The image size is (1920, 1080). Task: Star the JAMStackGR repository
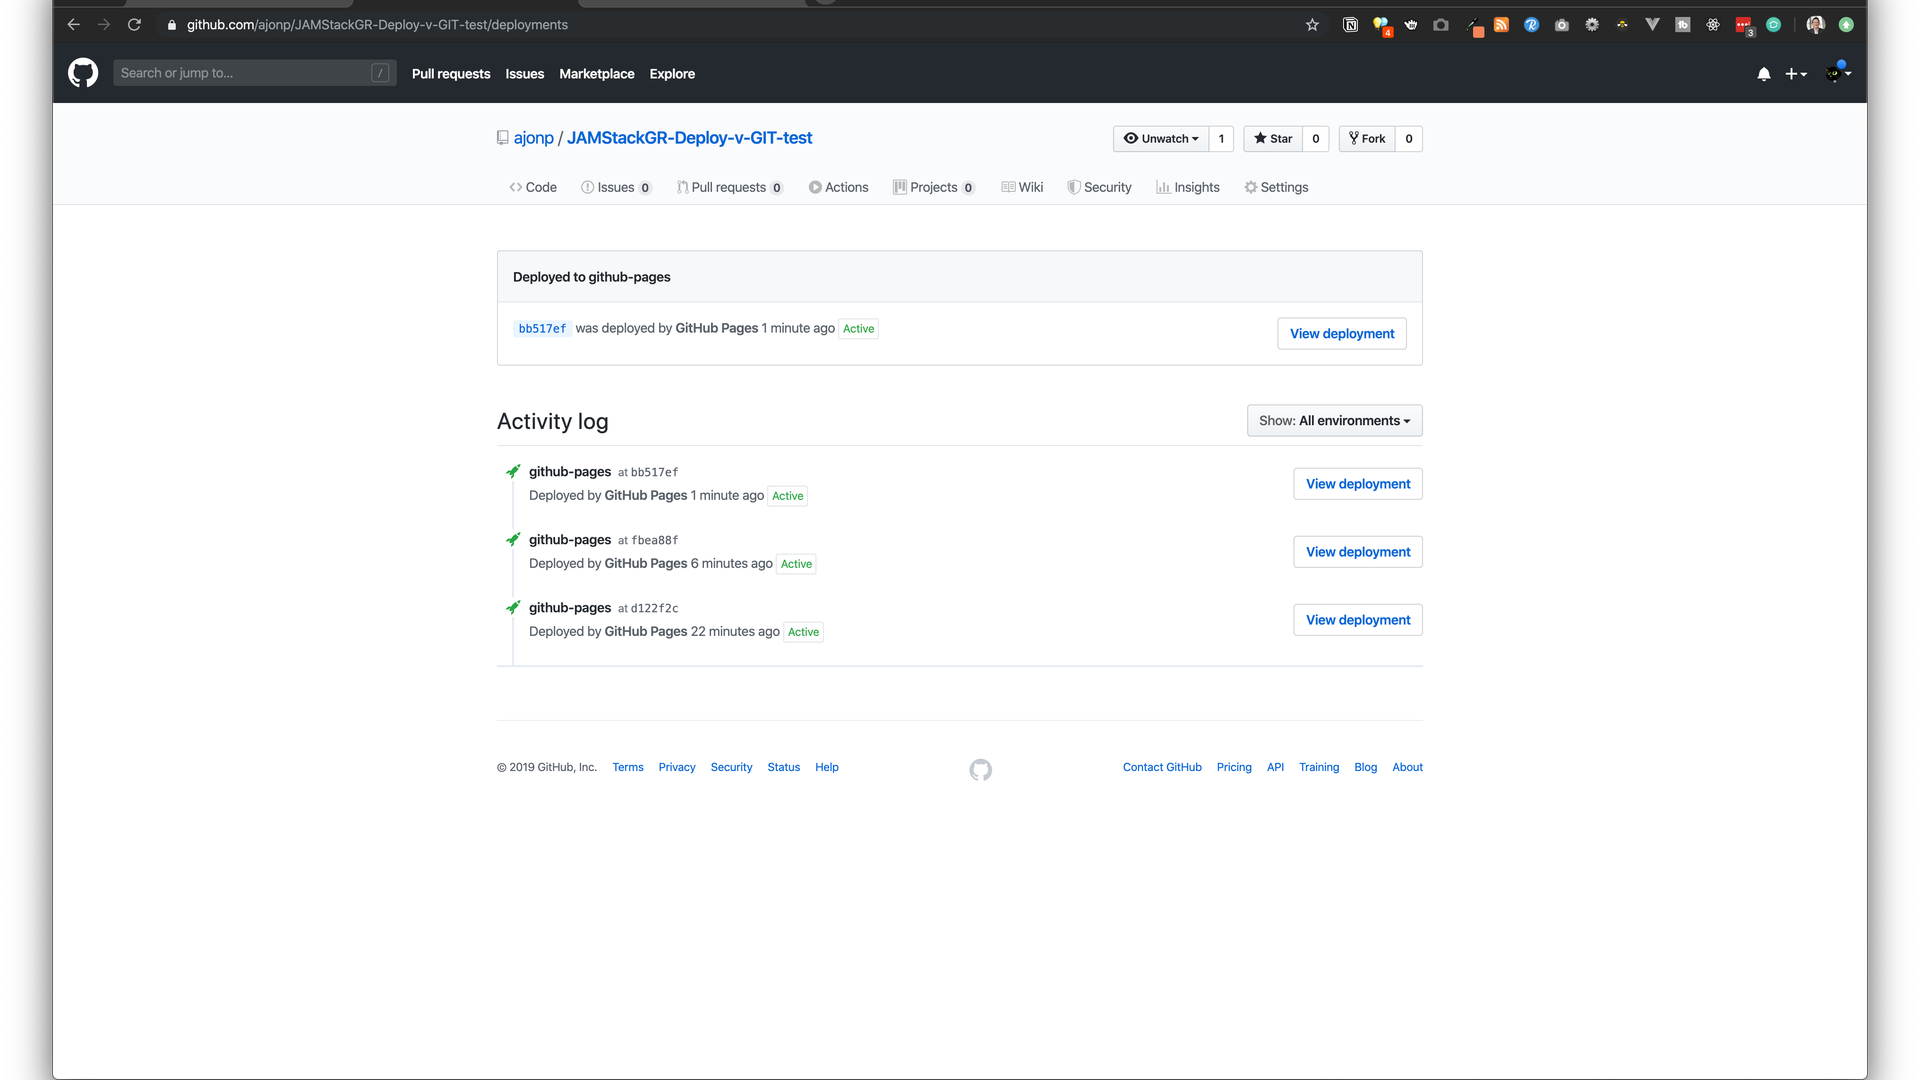point(1273,139)
